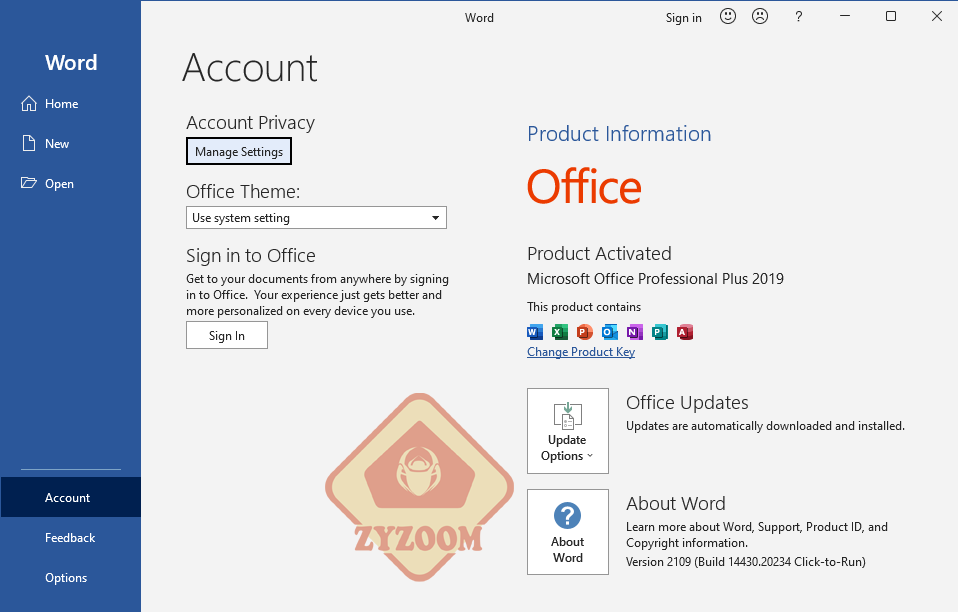
Task: Click the Home icon in sidebar
Action: (x=29, y=104)
